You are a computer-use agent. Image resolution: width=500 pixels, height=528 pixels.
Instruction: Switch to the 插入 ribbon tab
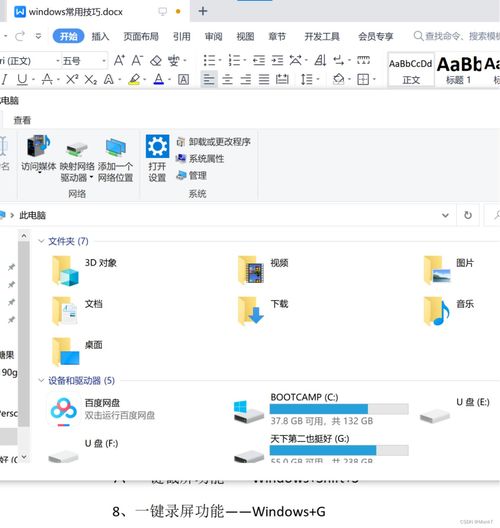(x=100, y=36)
